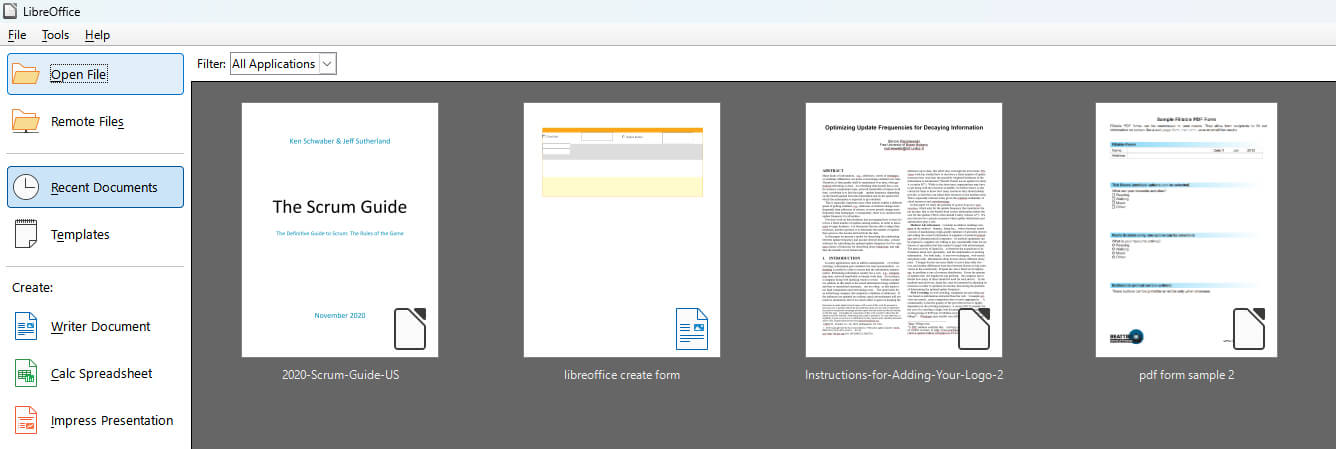Click the Impress Presentation icon
This screenshot has height=449, width=1336.
[x=26, y=420]
